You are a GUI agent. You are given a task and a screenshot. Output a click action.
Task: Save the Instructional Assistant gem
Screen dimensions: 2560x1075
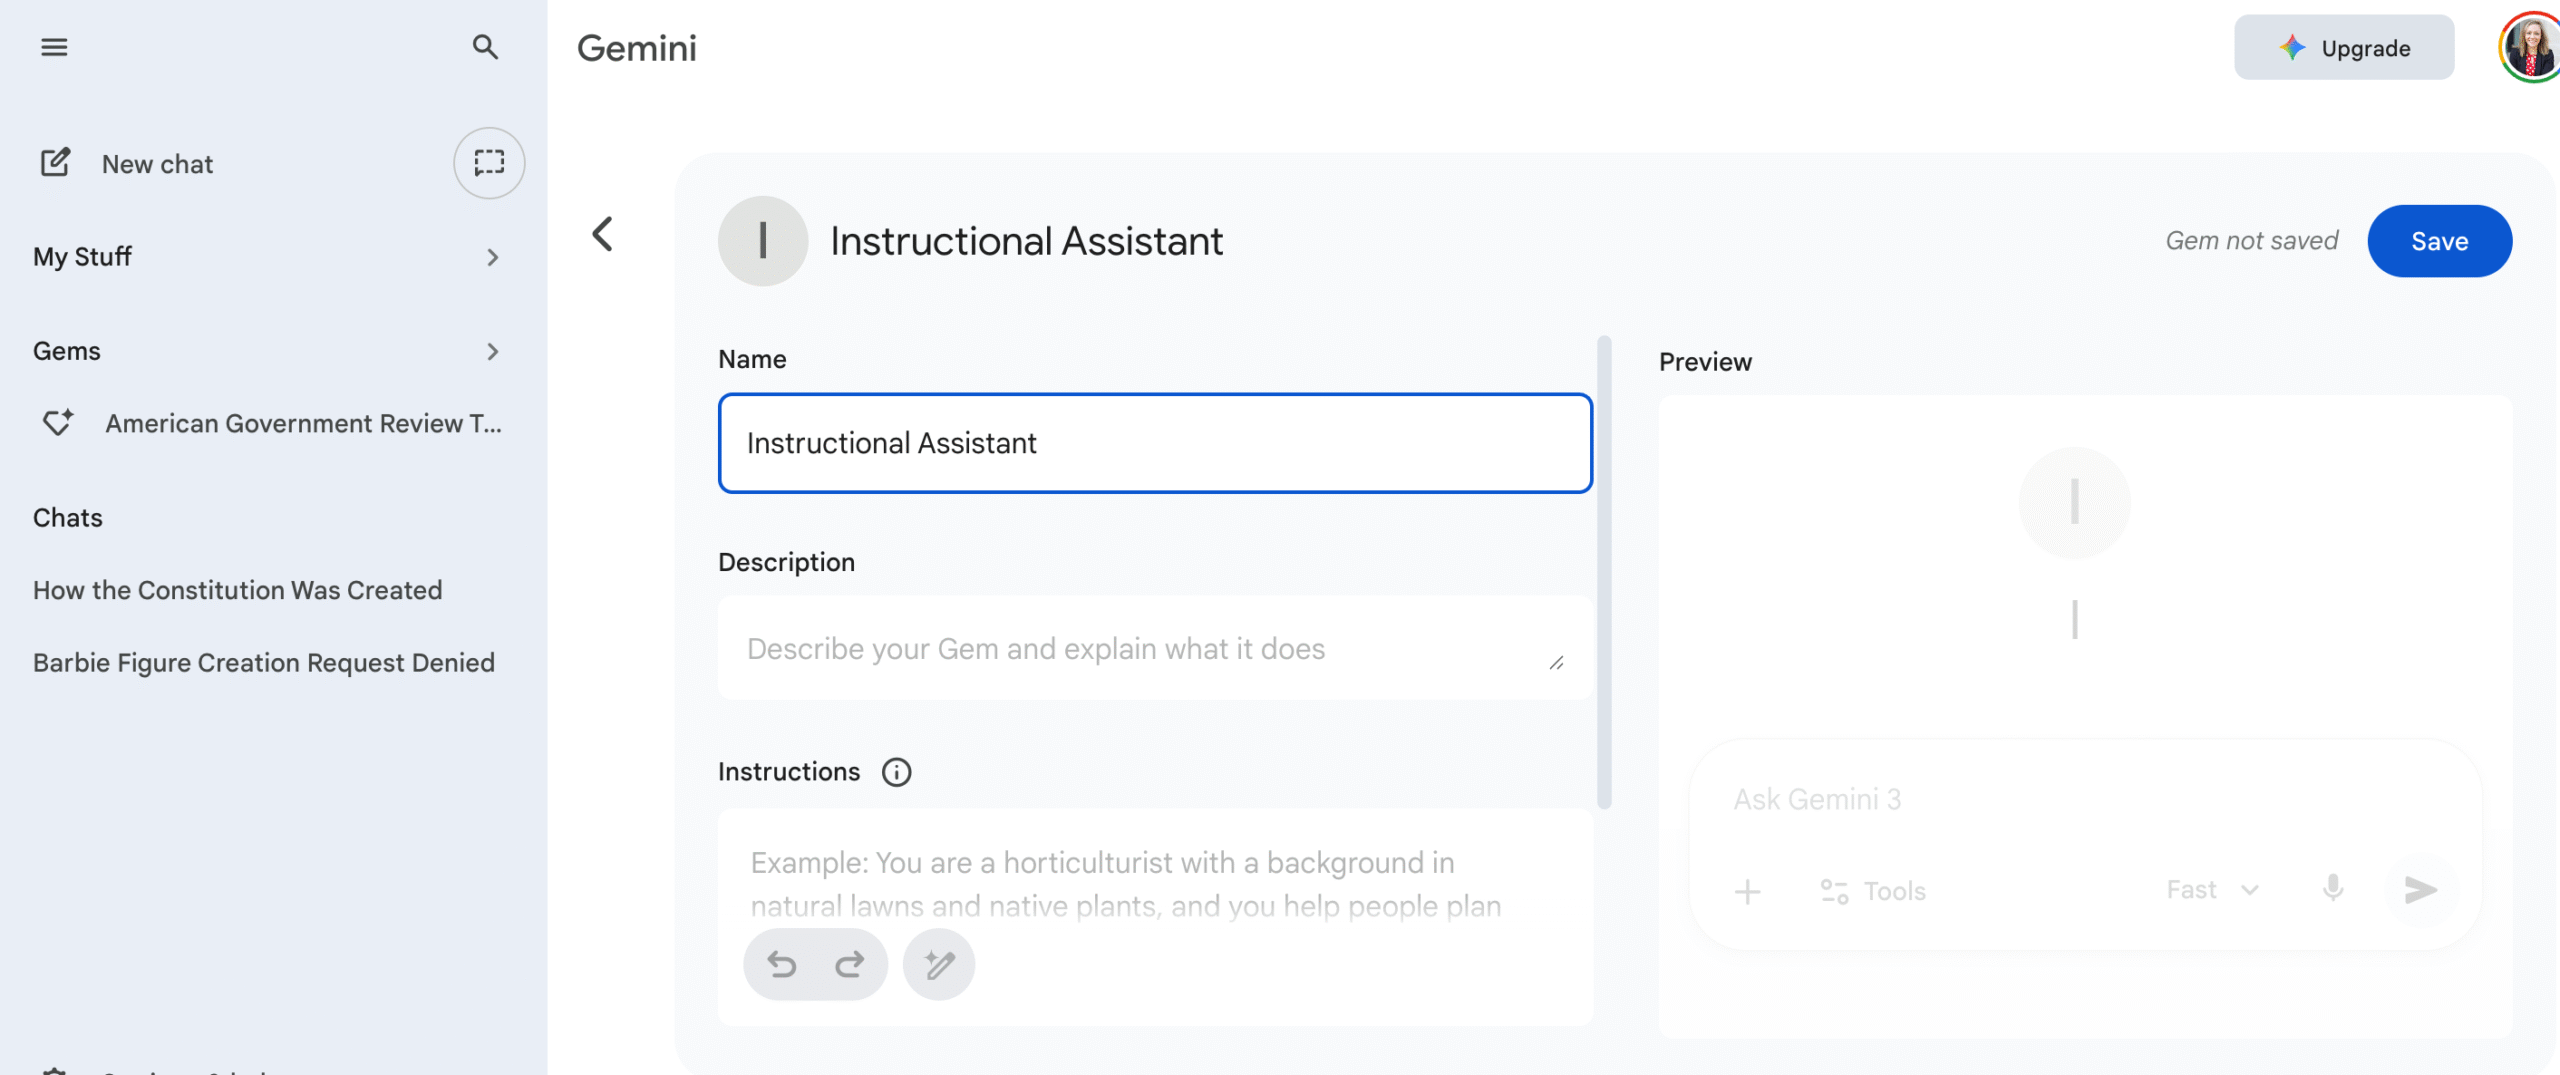2439,241
